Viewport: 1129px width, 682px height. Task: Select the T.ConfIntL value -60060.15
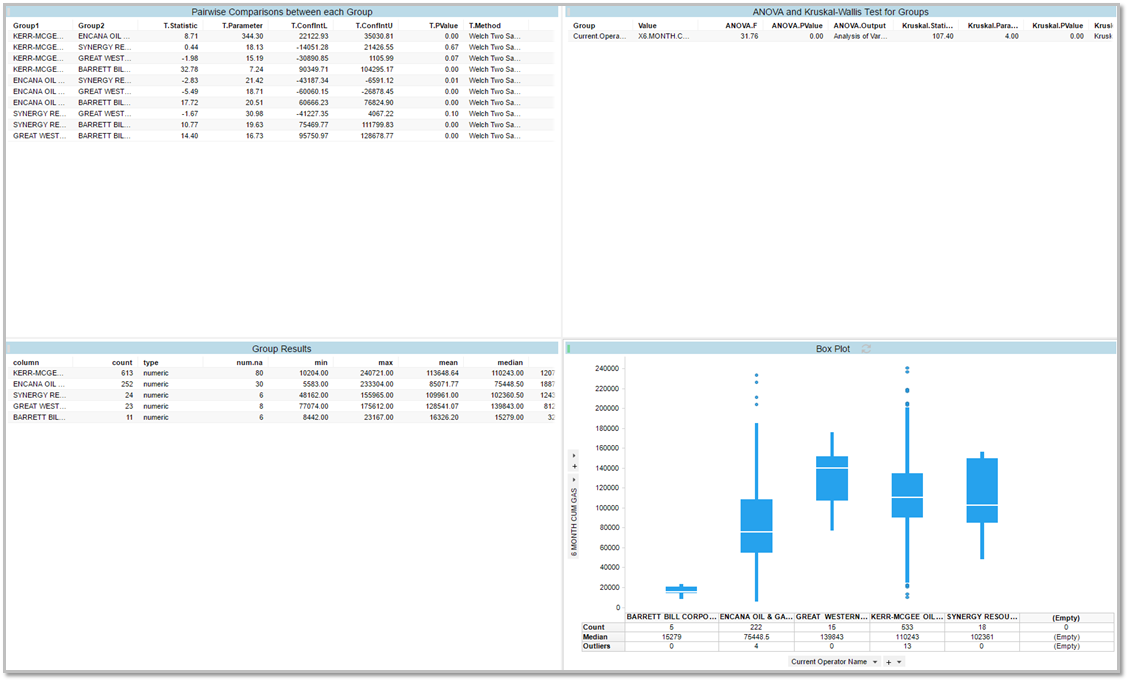(312, 91)
